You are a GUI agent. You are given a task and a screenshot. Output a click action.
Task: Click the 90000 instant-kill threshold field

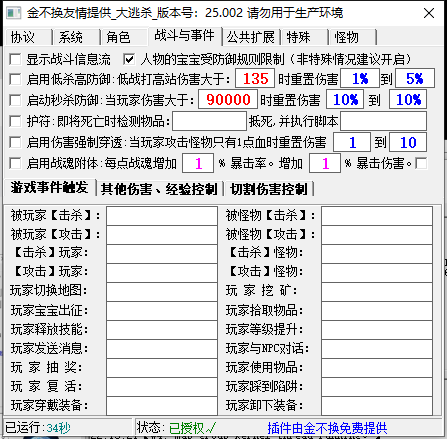coord(228,99)
